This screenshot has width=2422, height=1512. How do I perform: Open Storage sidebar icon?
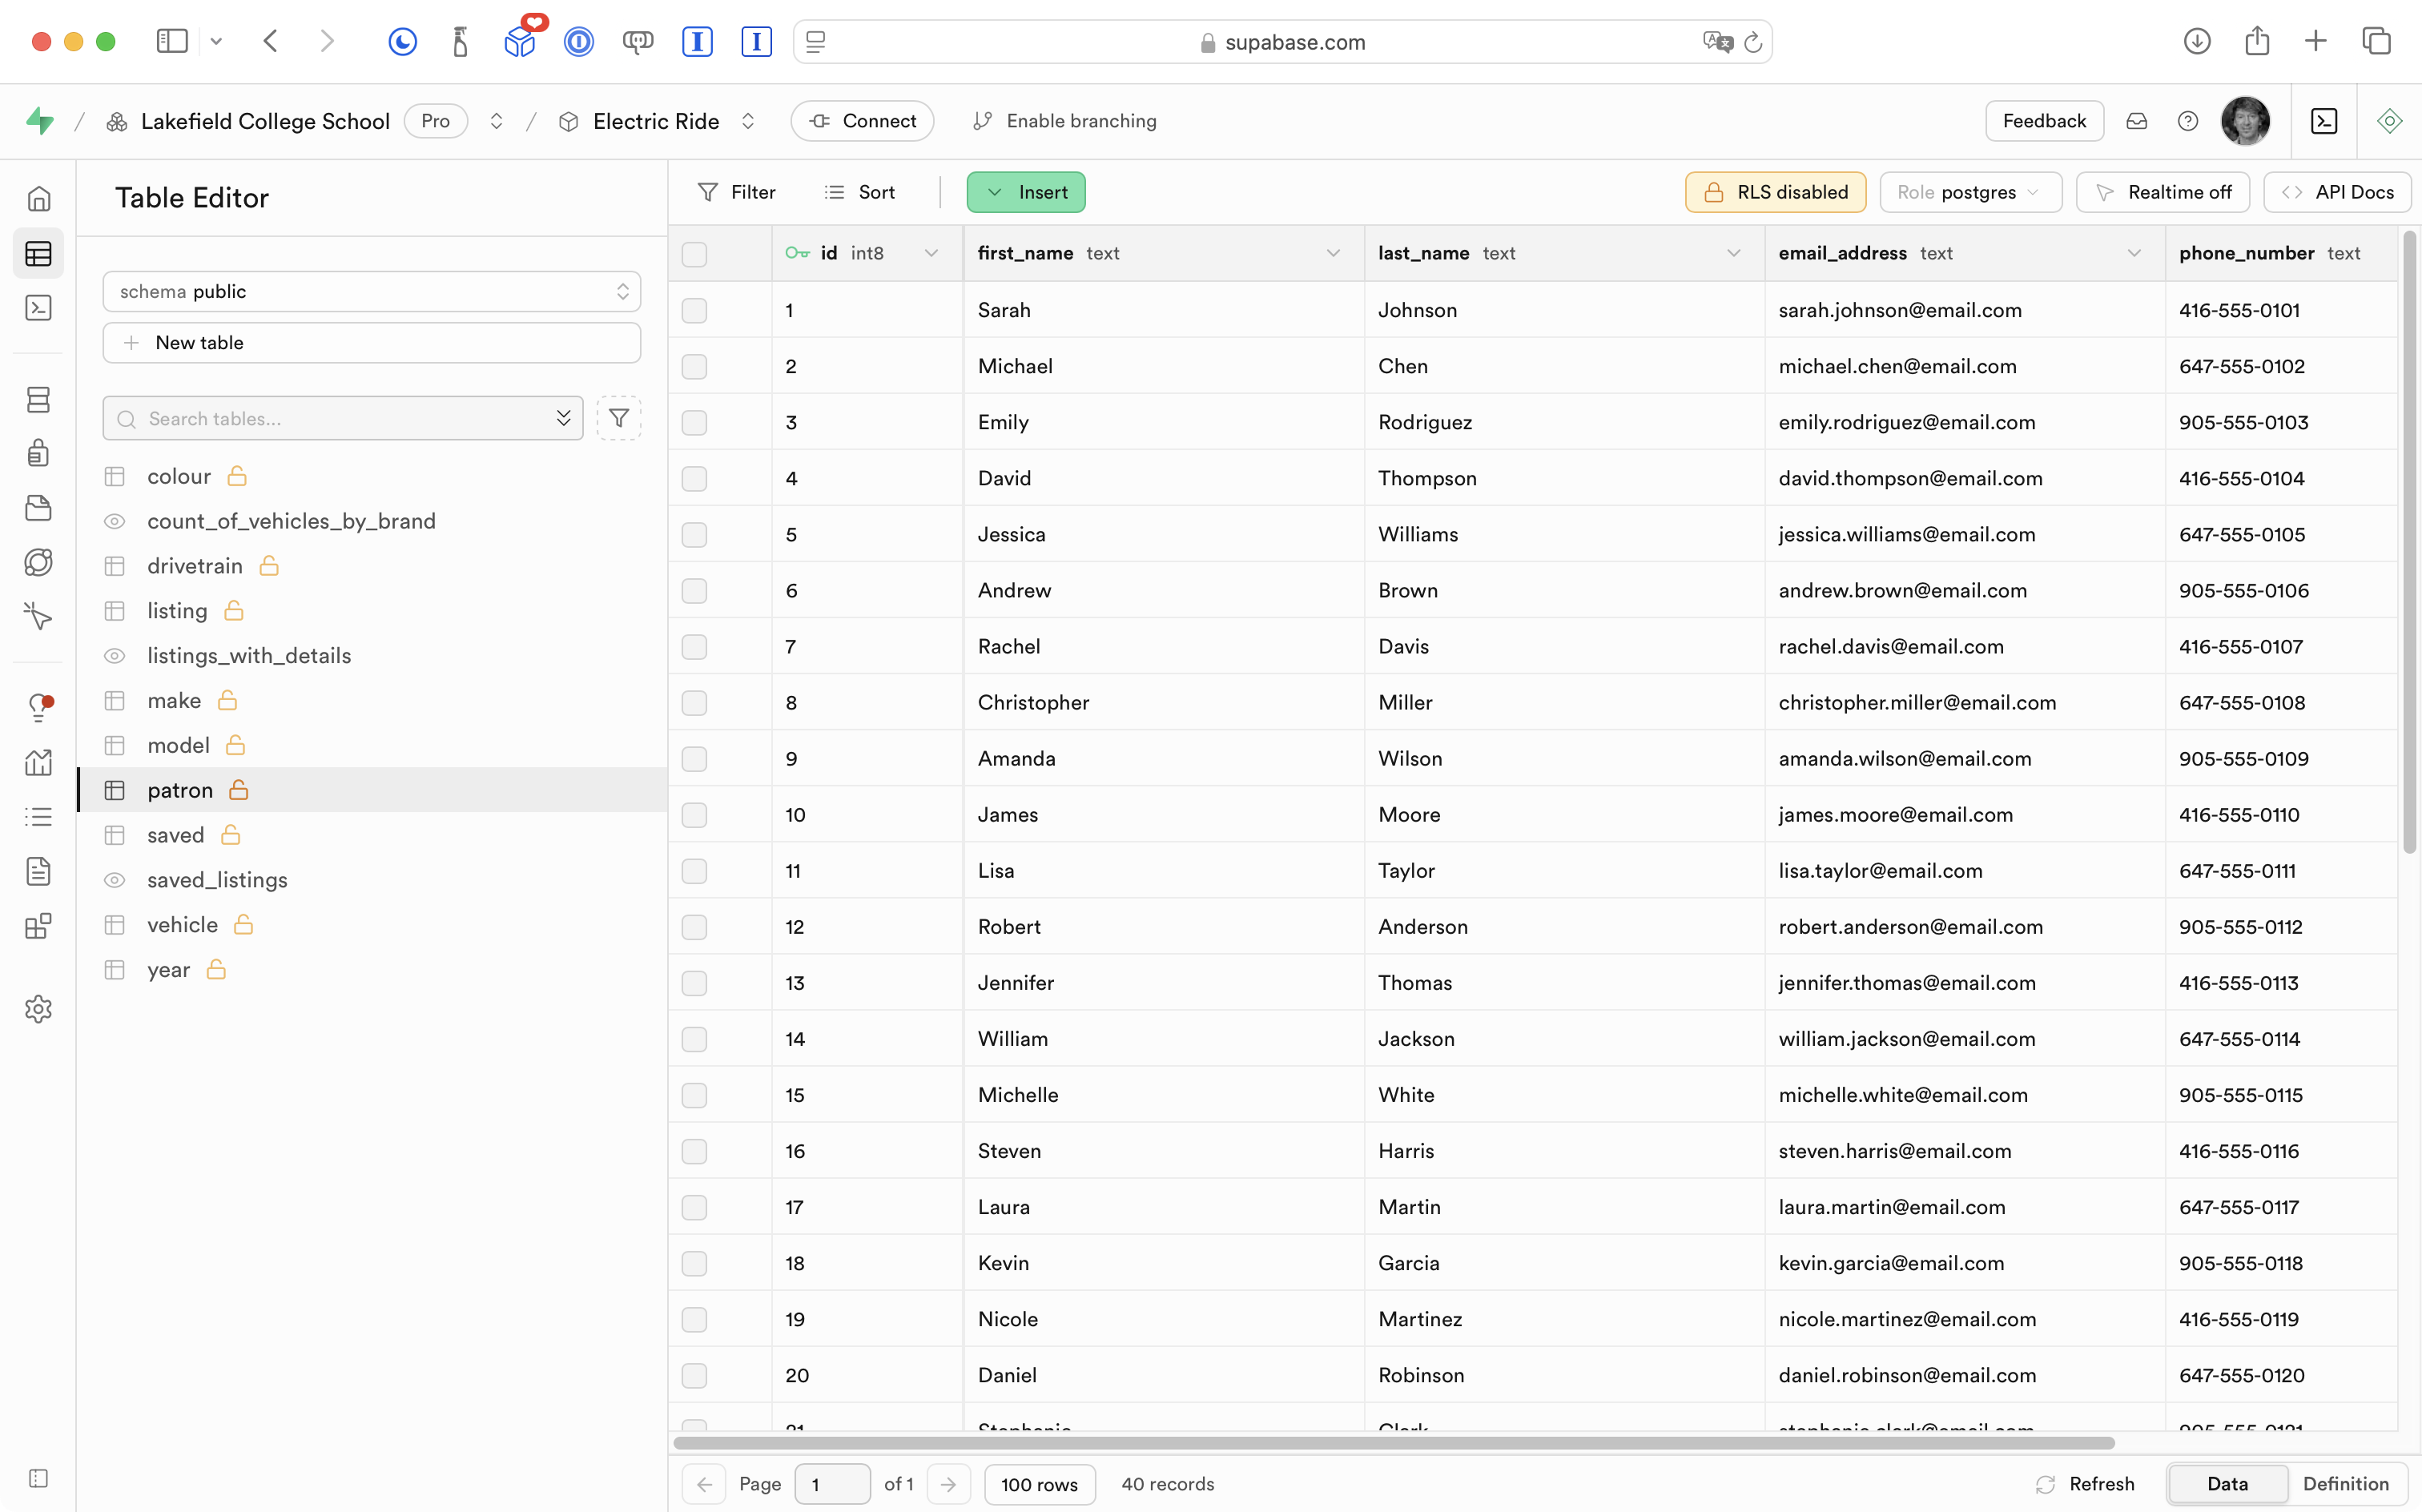pyautogui.click(x=38, y=508)
